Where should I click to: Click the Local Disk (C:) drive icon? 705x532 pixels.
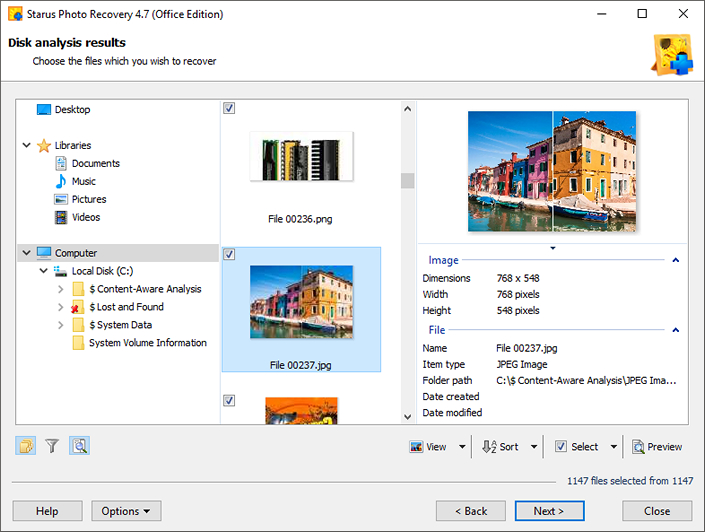coord(61,271)
